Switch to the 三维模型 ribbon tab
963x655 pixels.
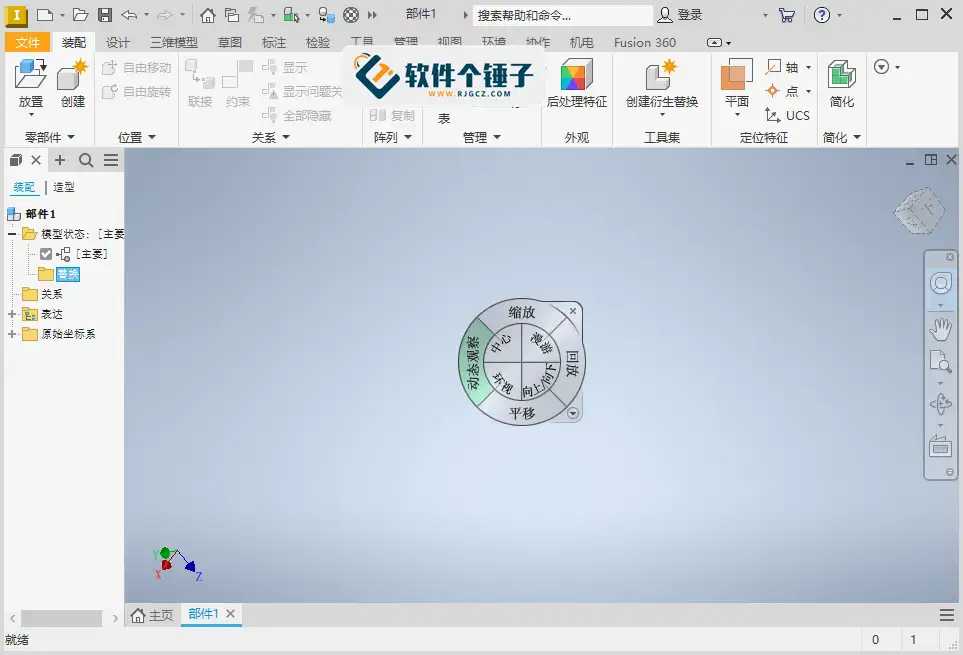(172, 42)
